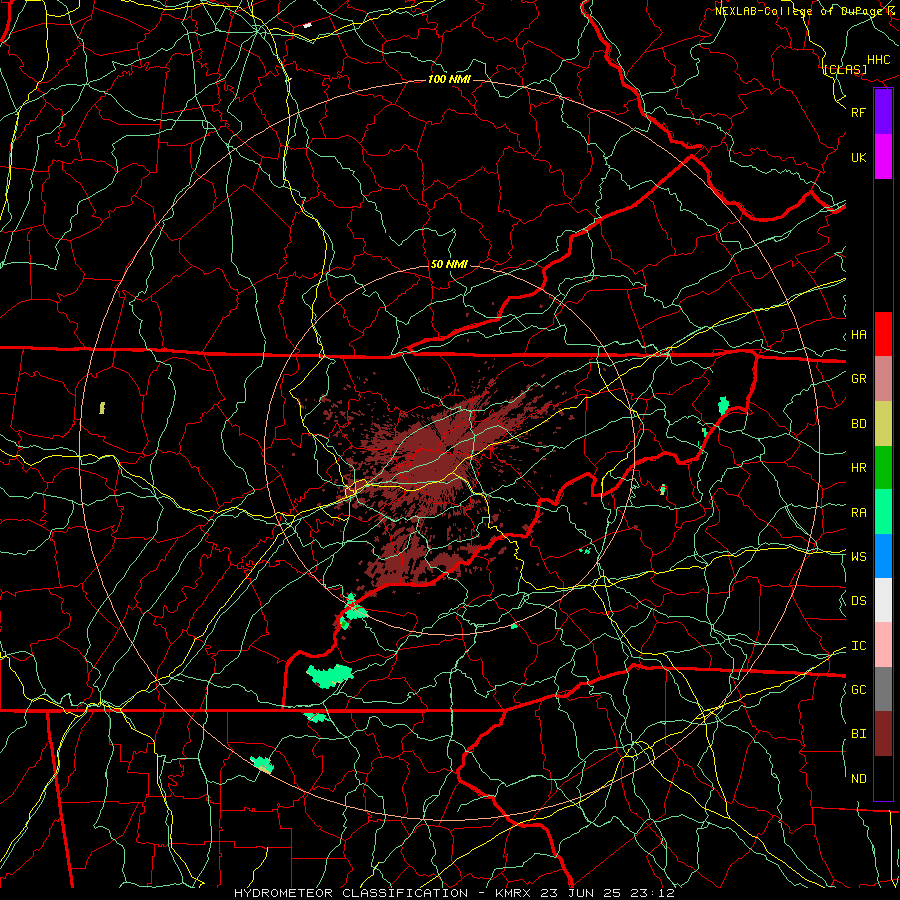
Task: Click the GC legend label
Action: (859, 690)
